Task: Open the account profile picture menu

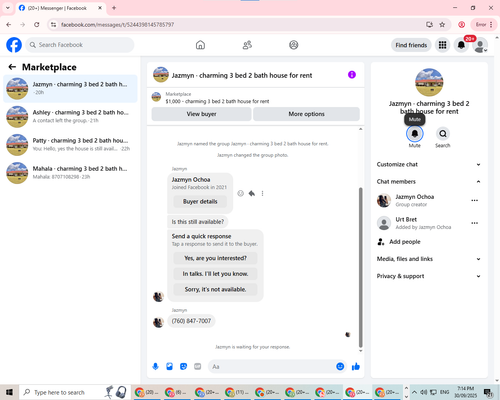Action: [x=480, y=45]
